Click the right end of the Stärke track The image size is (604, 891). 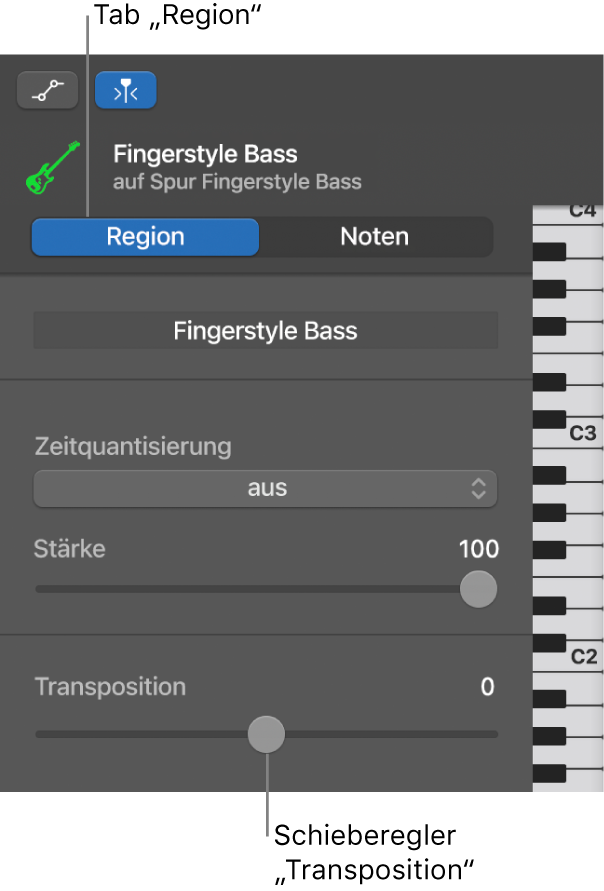(494, 590)
